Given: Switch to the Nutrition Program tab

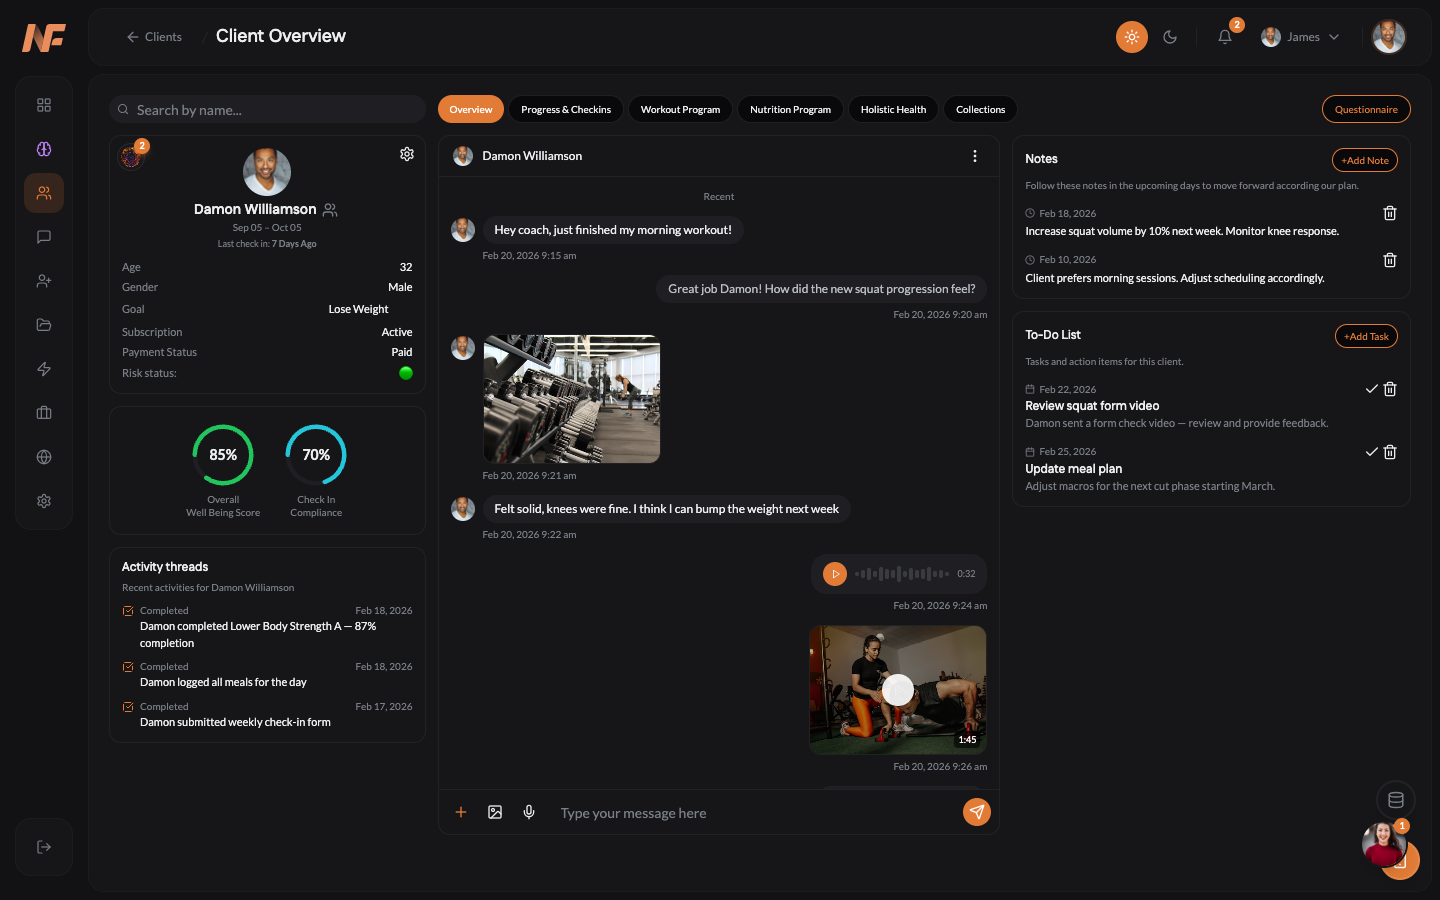Looking at the screenshot, I should coord(790,109).
